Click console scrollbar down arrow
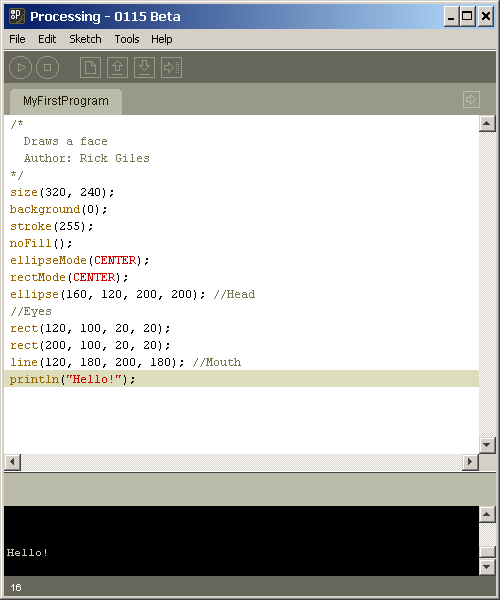This screenshot has width=500, height=600. tap(487, 567)
